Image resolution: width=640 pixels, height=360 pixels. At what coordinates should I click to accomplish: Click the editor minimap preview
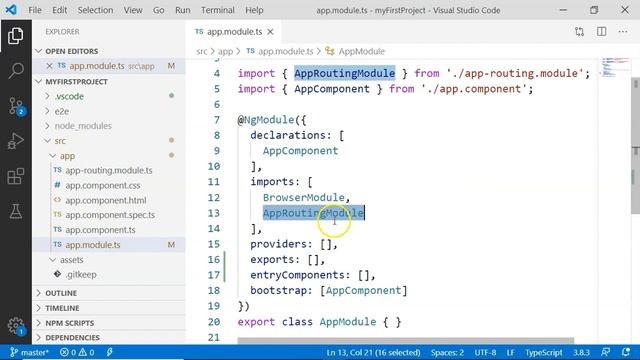pyautogui.click(x=616, y=68)
